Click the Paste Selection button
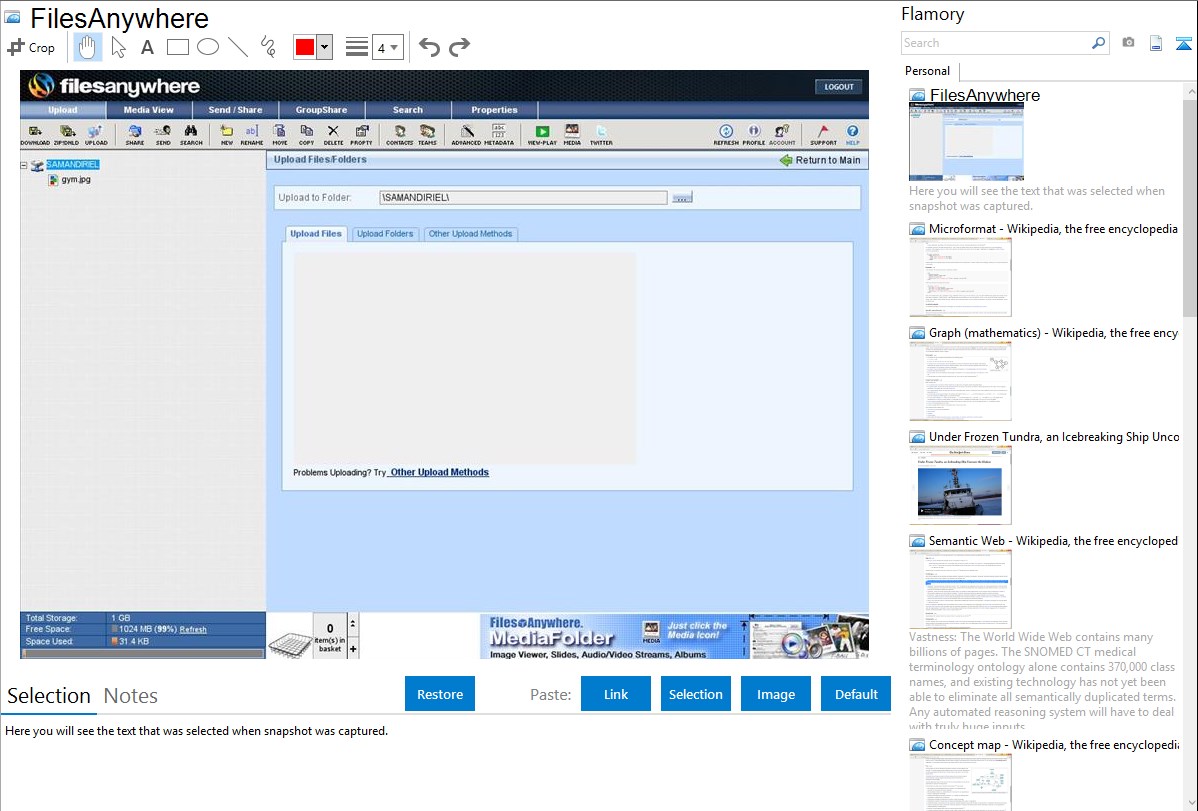 pos(695,694)
